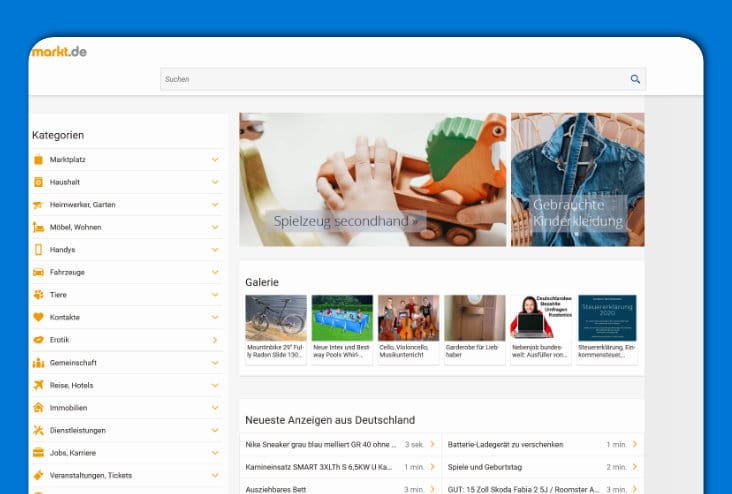Click the Gebrauchte Kinderkleidung banner
This screenshot has height=494, width=732.
[x=578, y=212]
